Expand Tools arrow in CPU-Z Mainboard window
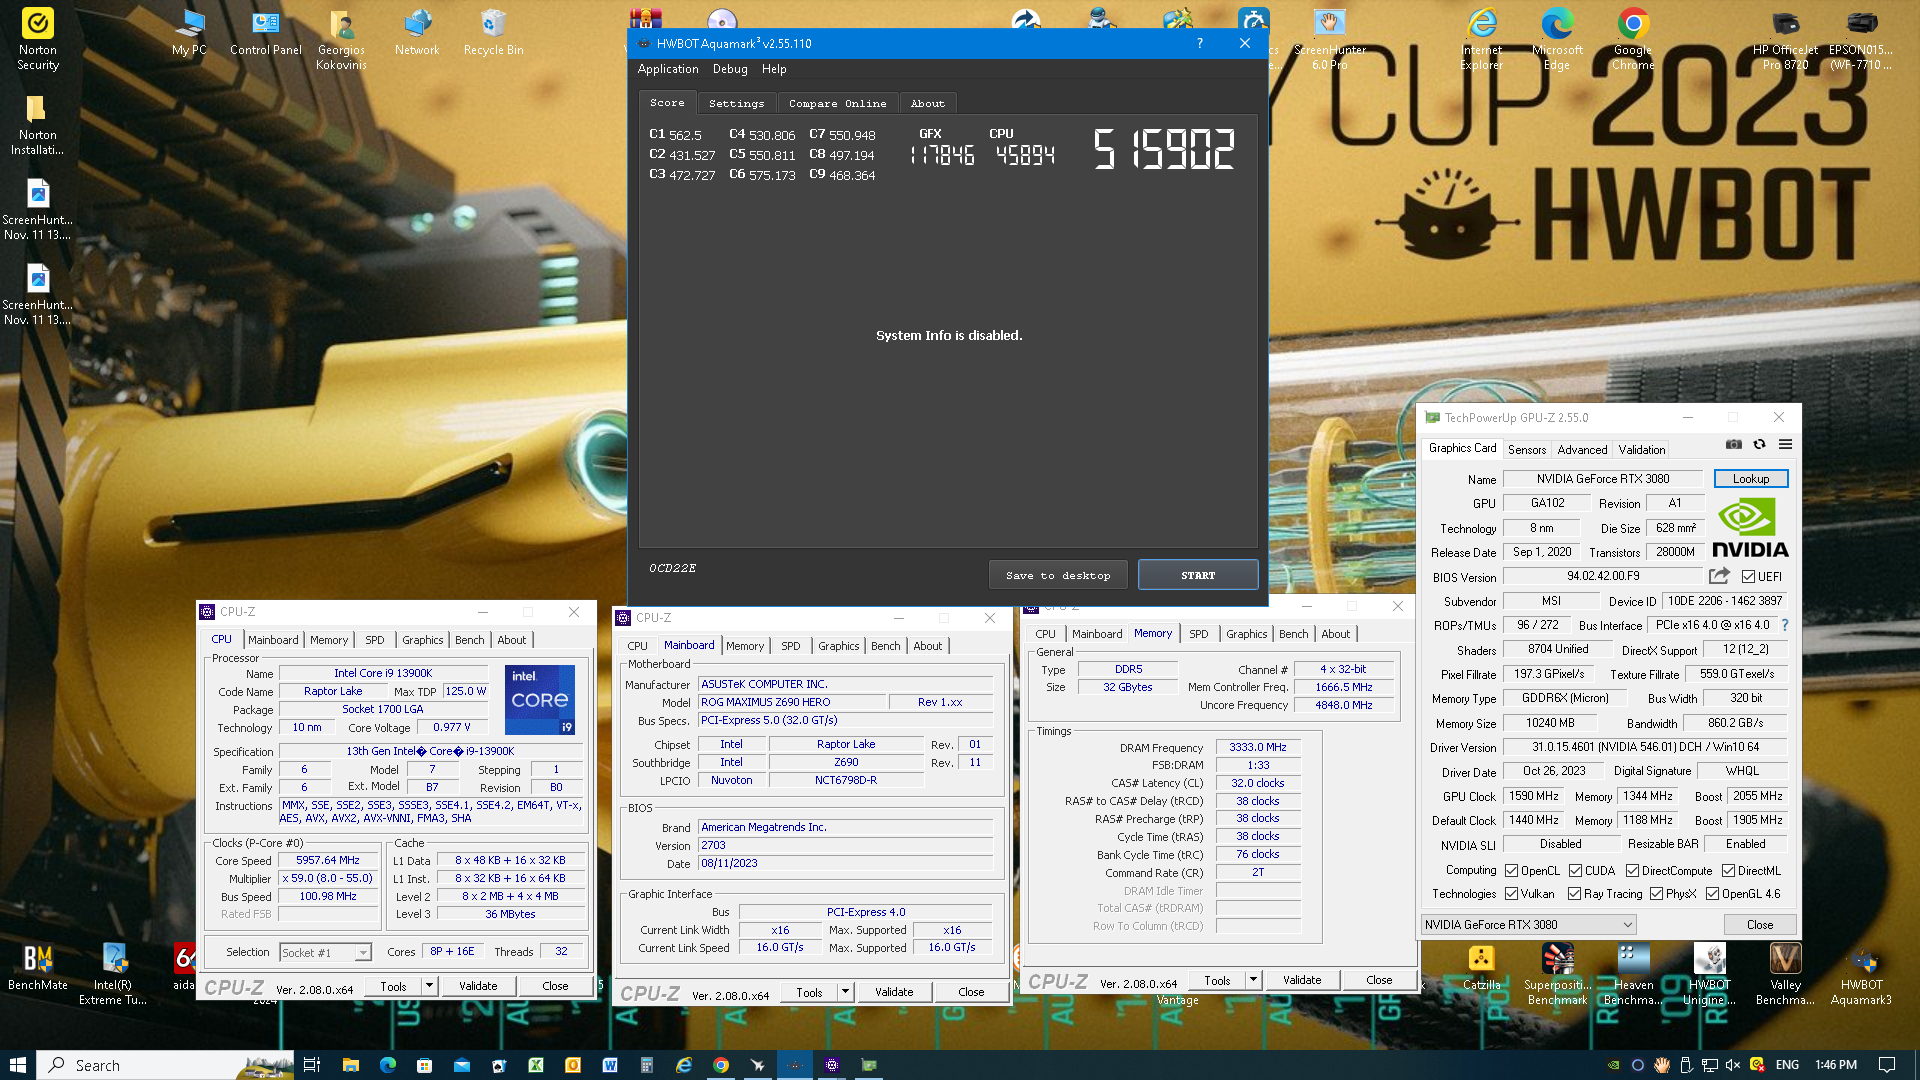Image resolution: width=1920 pixels, height=1080 pixels. [x=845, y=992]
